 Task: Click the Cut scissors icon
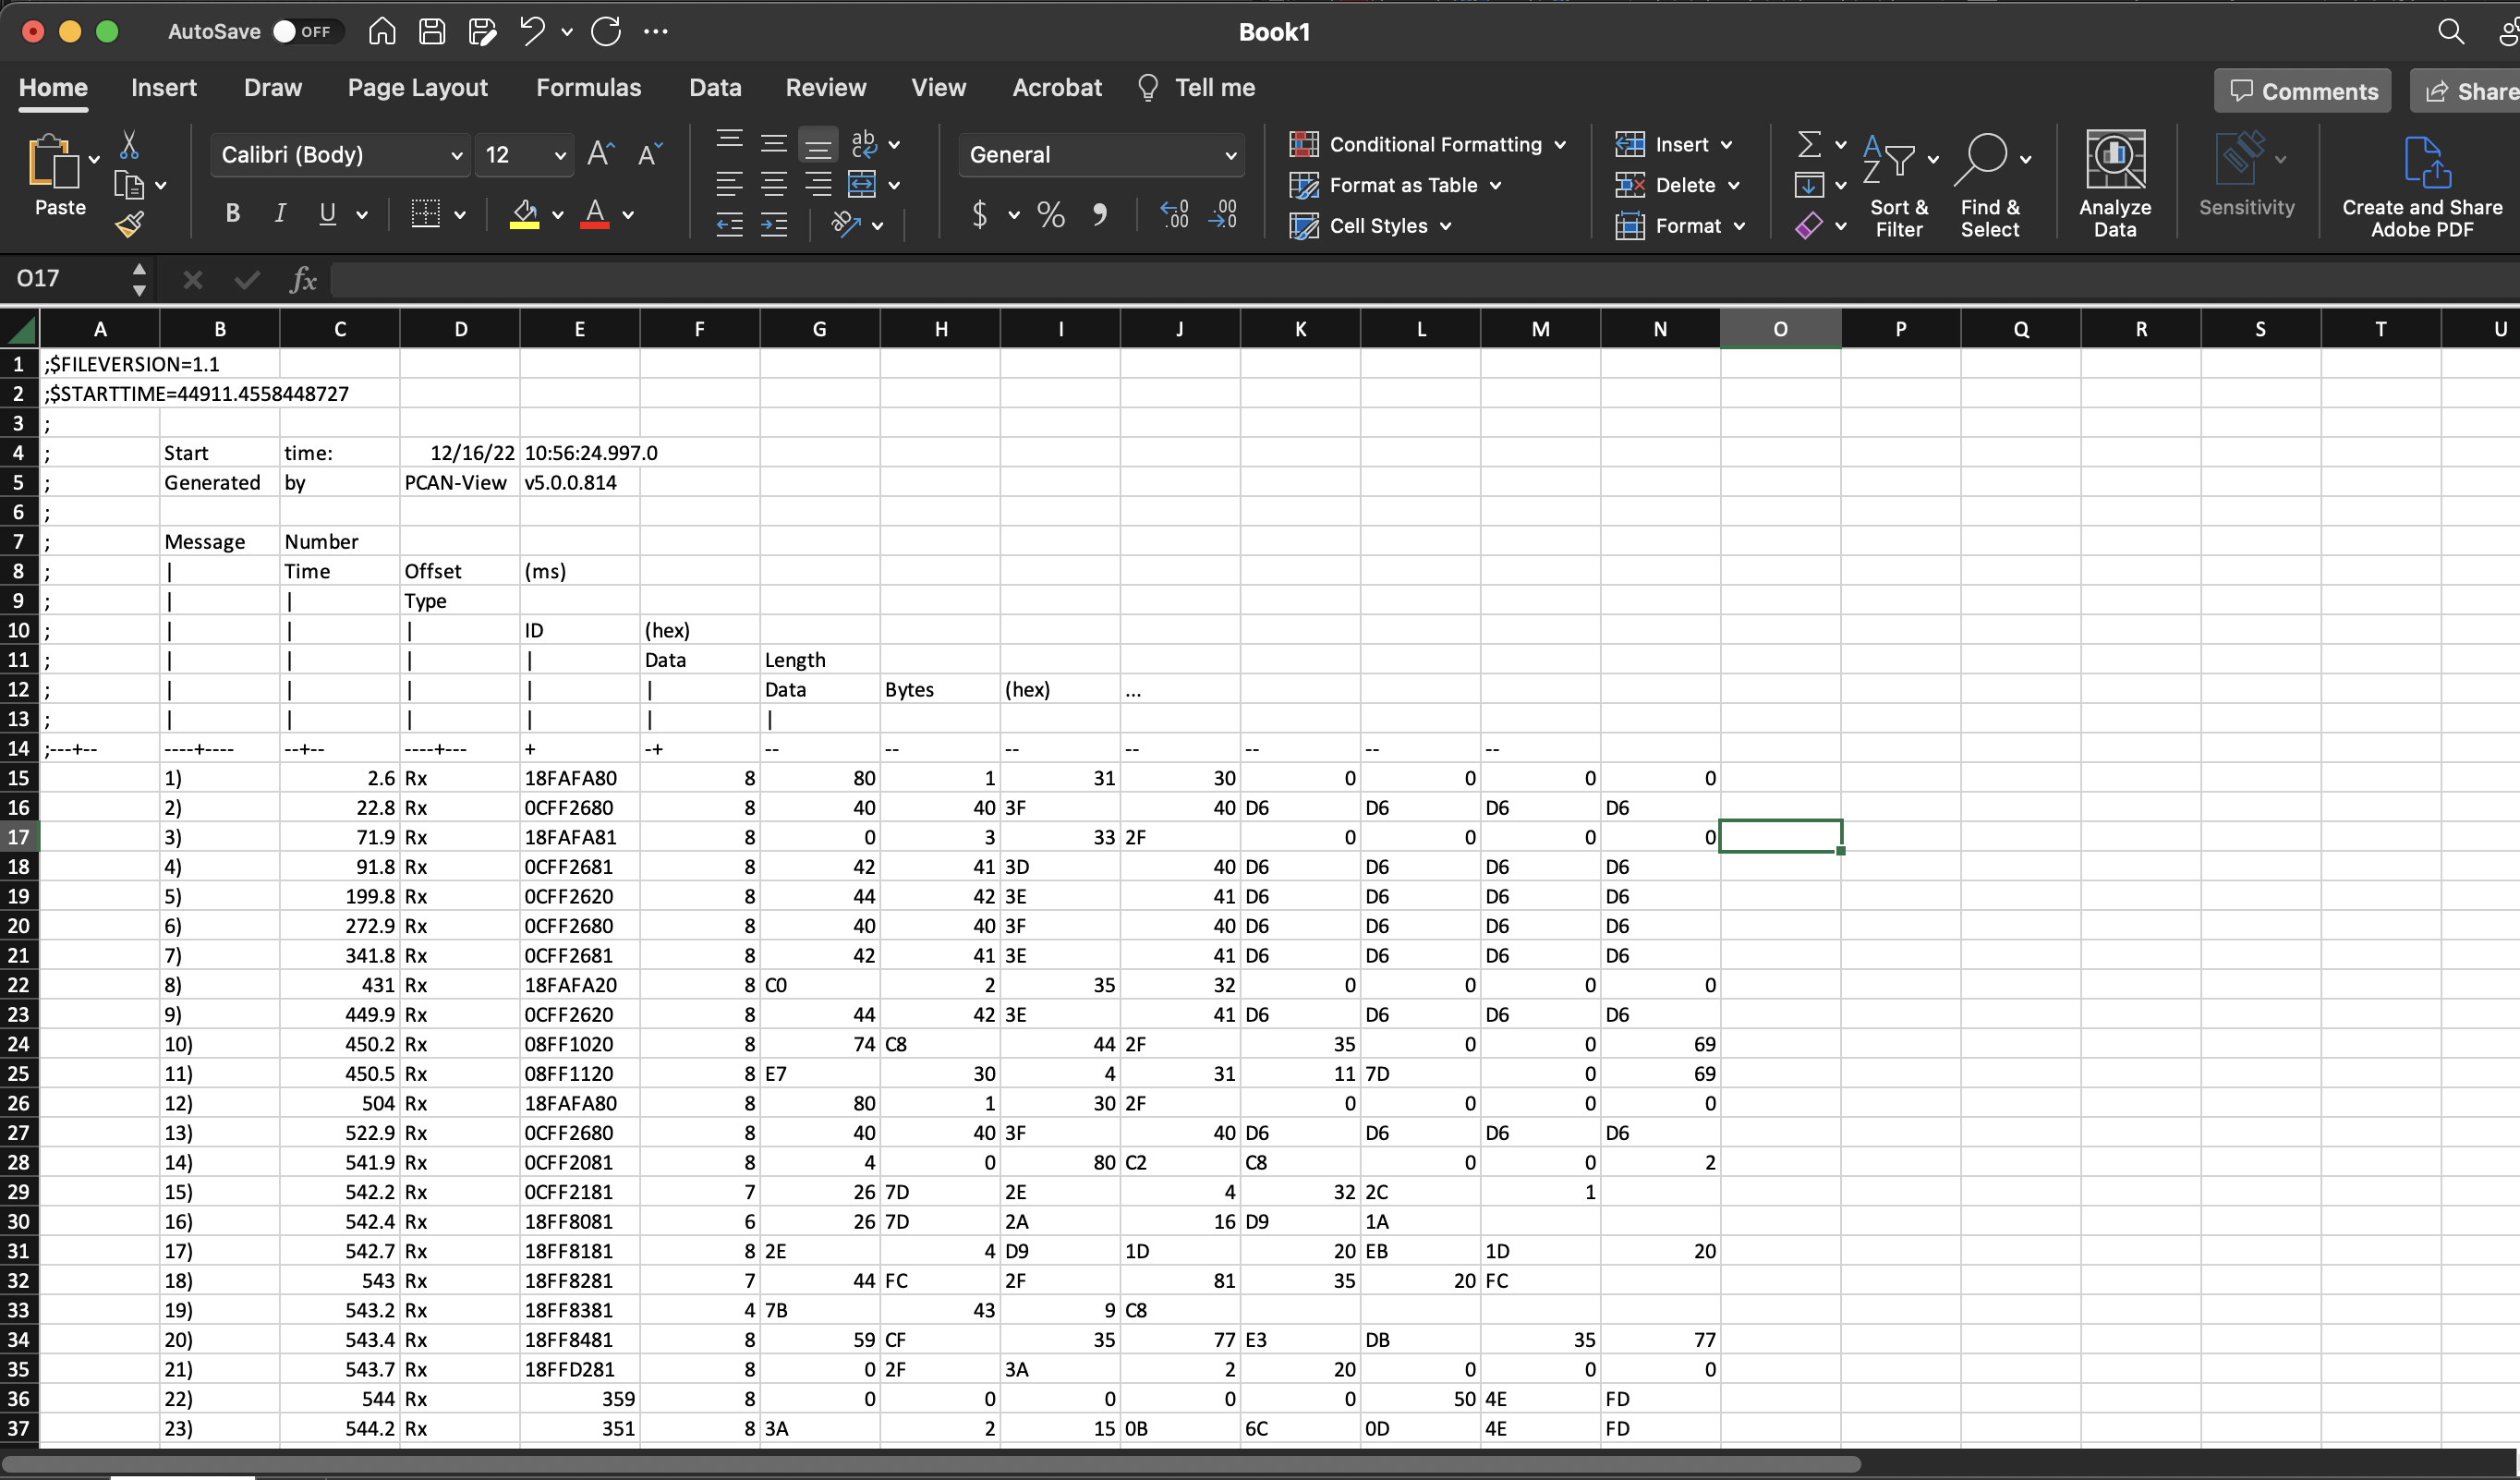click(x=129, y=146)
